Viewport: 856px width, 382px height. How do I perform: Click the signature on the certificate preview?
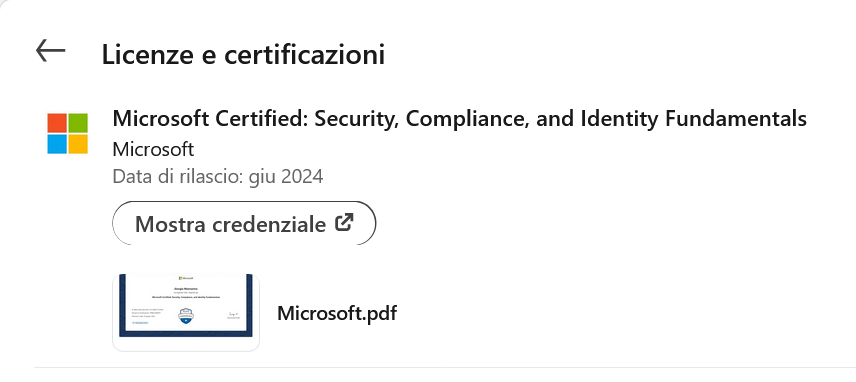tap(233, 314)
